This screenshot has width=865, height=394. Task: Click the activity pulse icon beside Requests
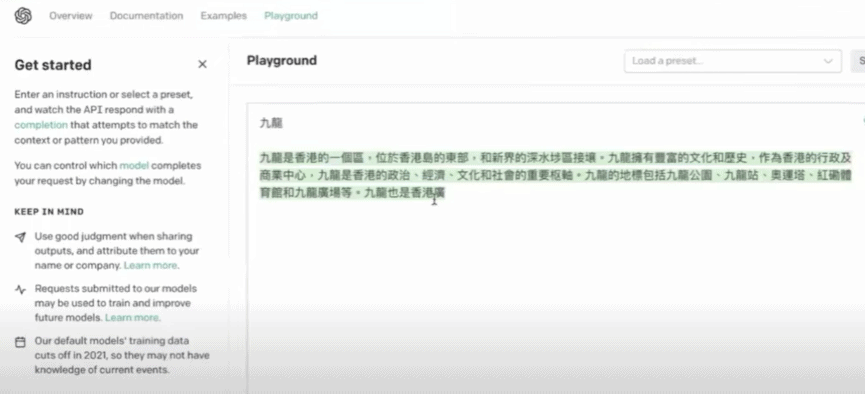[20, 289]
